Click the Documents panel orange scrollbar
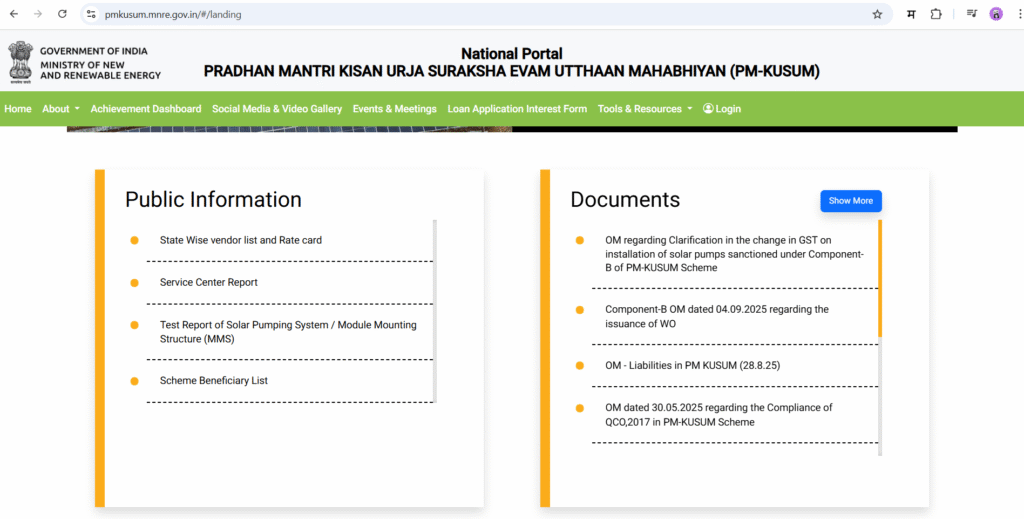The height and width of the screenshot is (519, 1024). tap(880, 278)
